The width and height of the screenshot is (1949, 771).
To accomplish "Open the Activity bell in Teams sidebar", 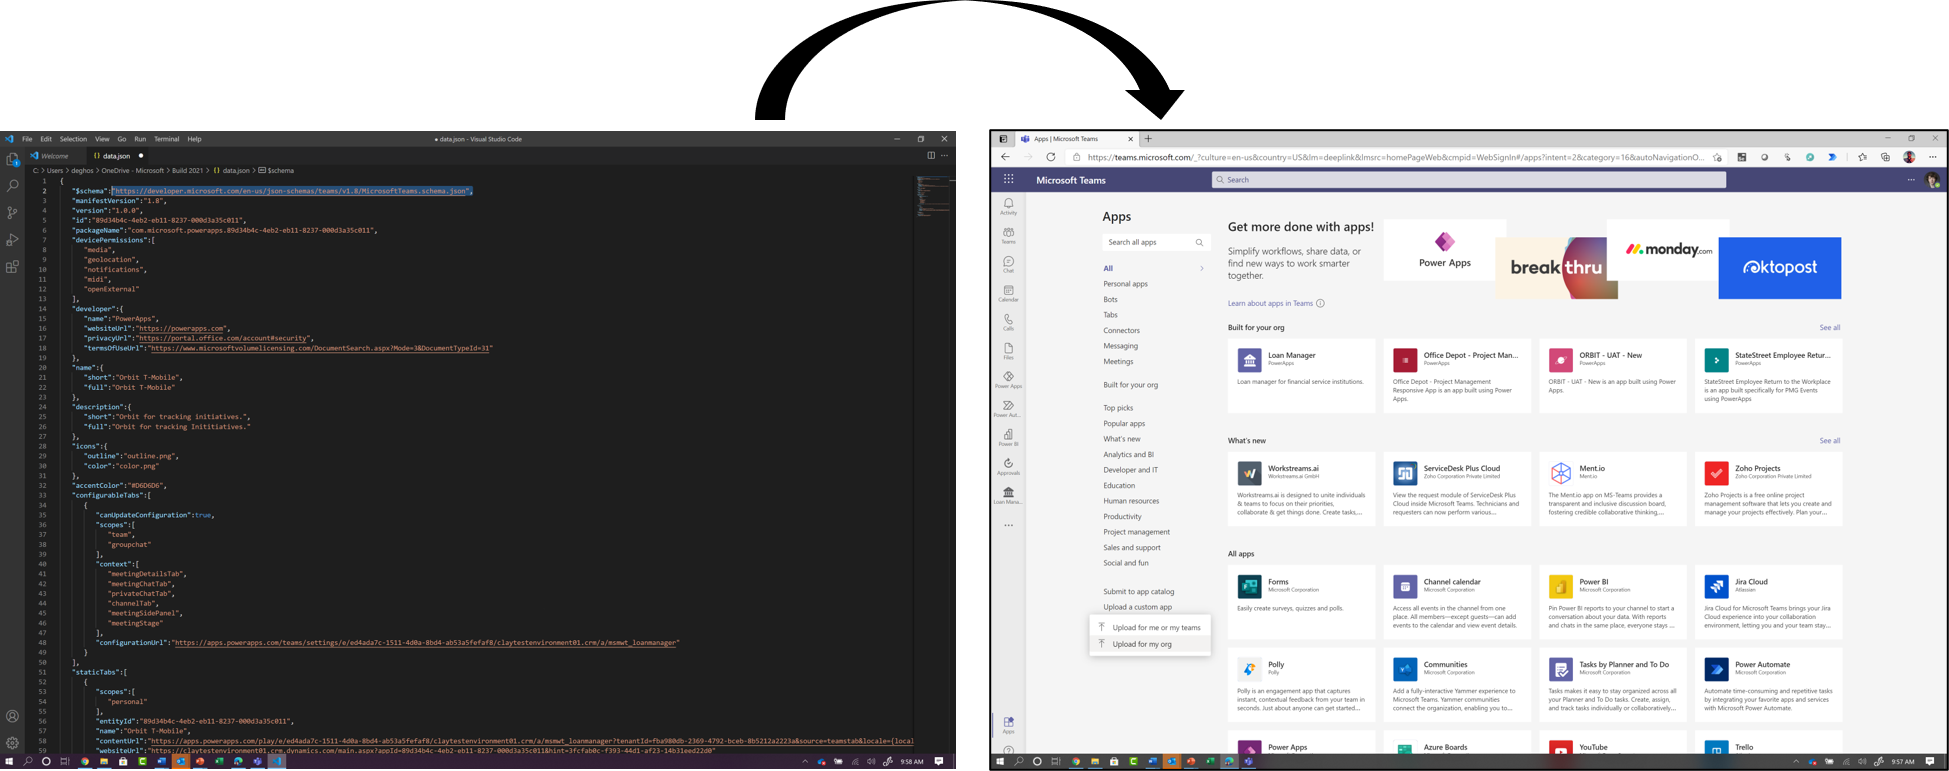I will [x=1008, y=206].
